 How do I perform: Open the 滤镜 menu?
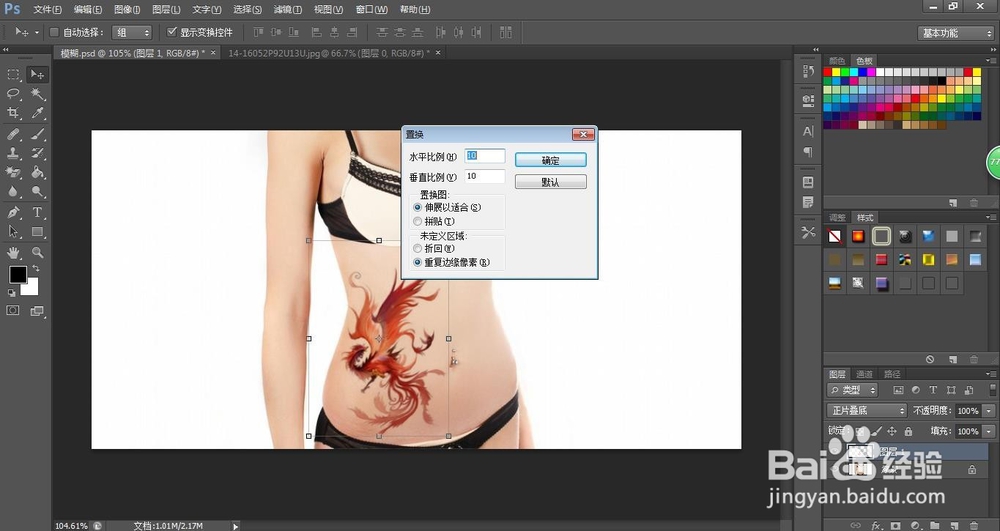[x=288, y=10]
